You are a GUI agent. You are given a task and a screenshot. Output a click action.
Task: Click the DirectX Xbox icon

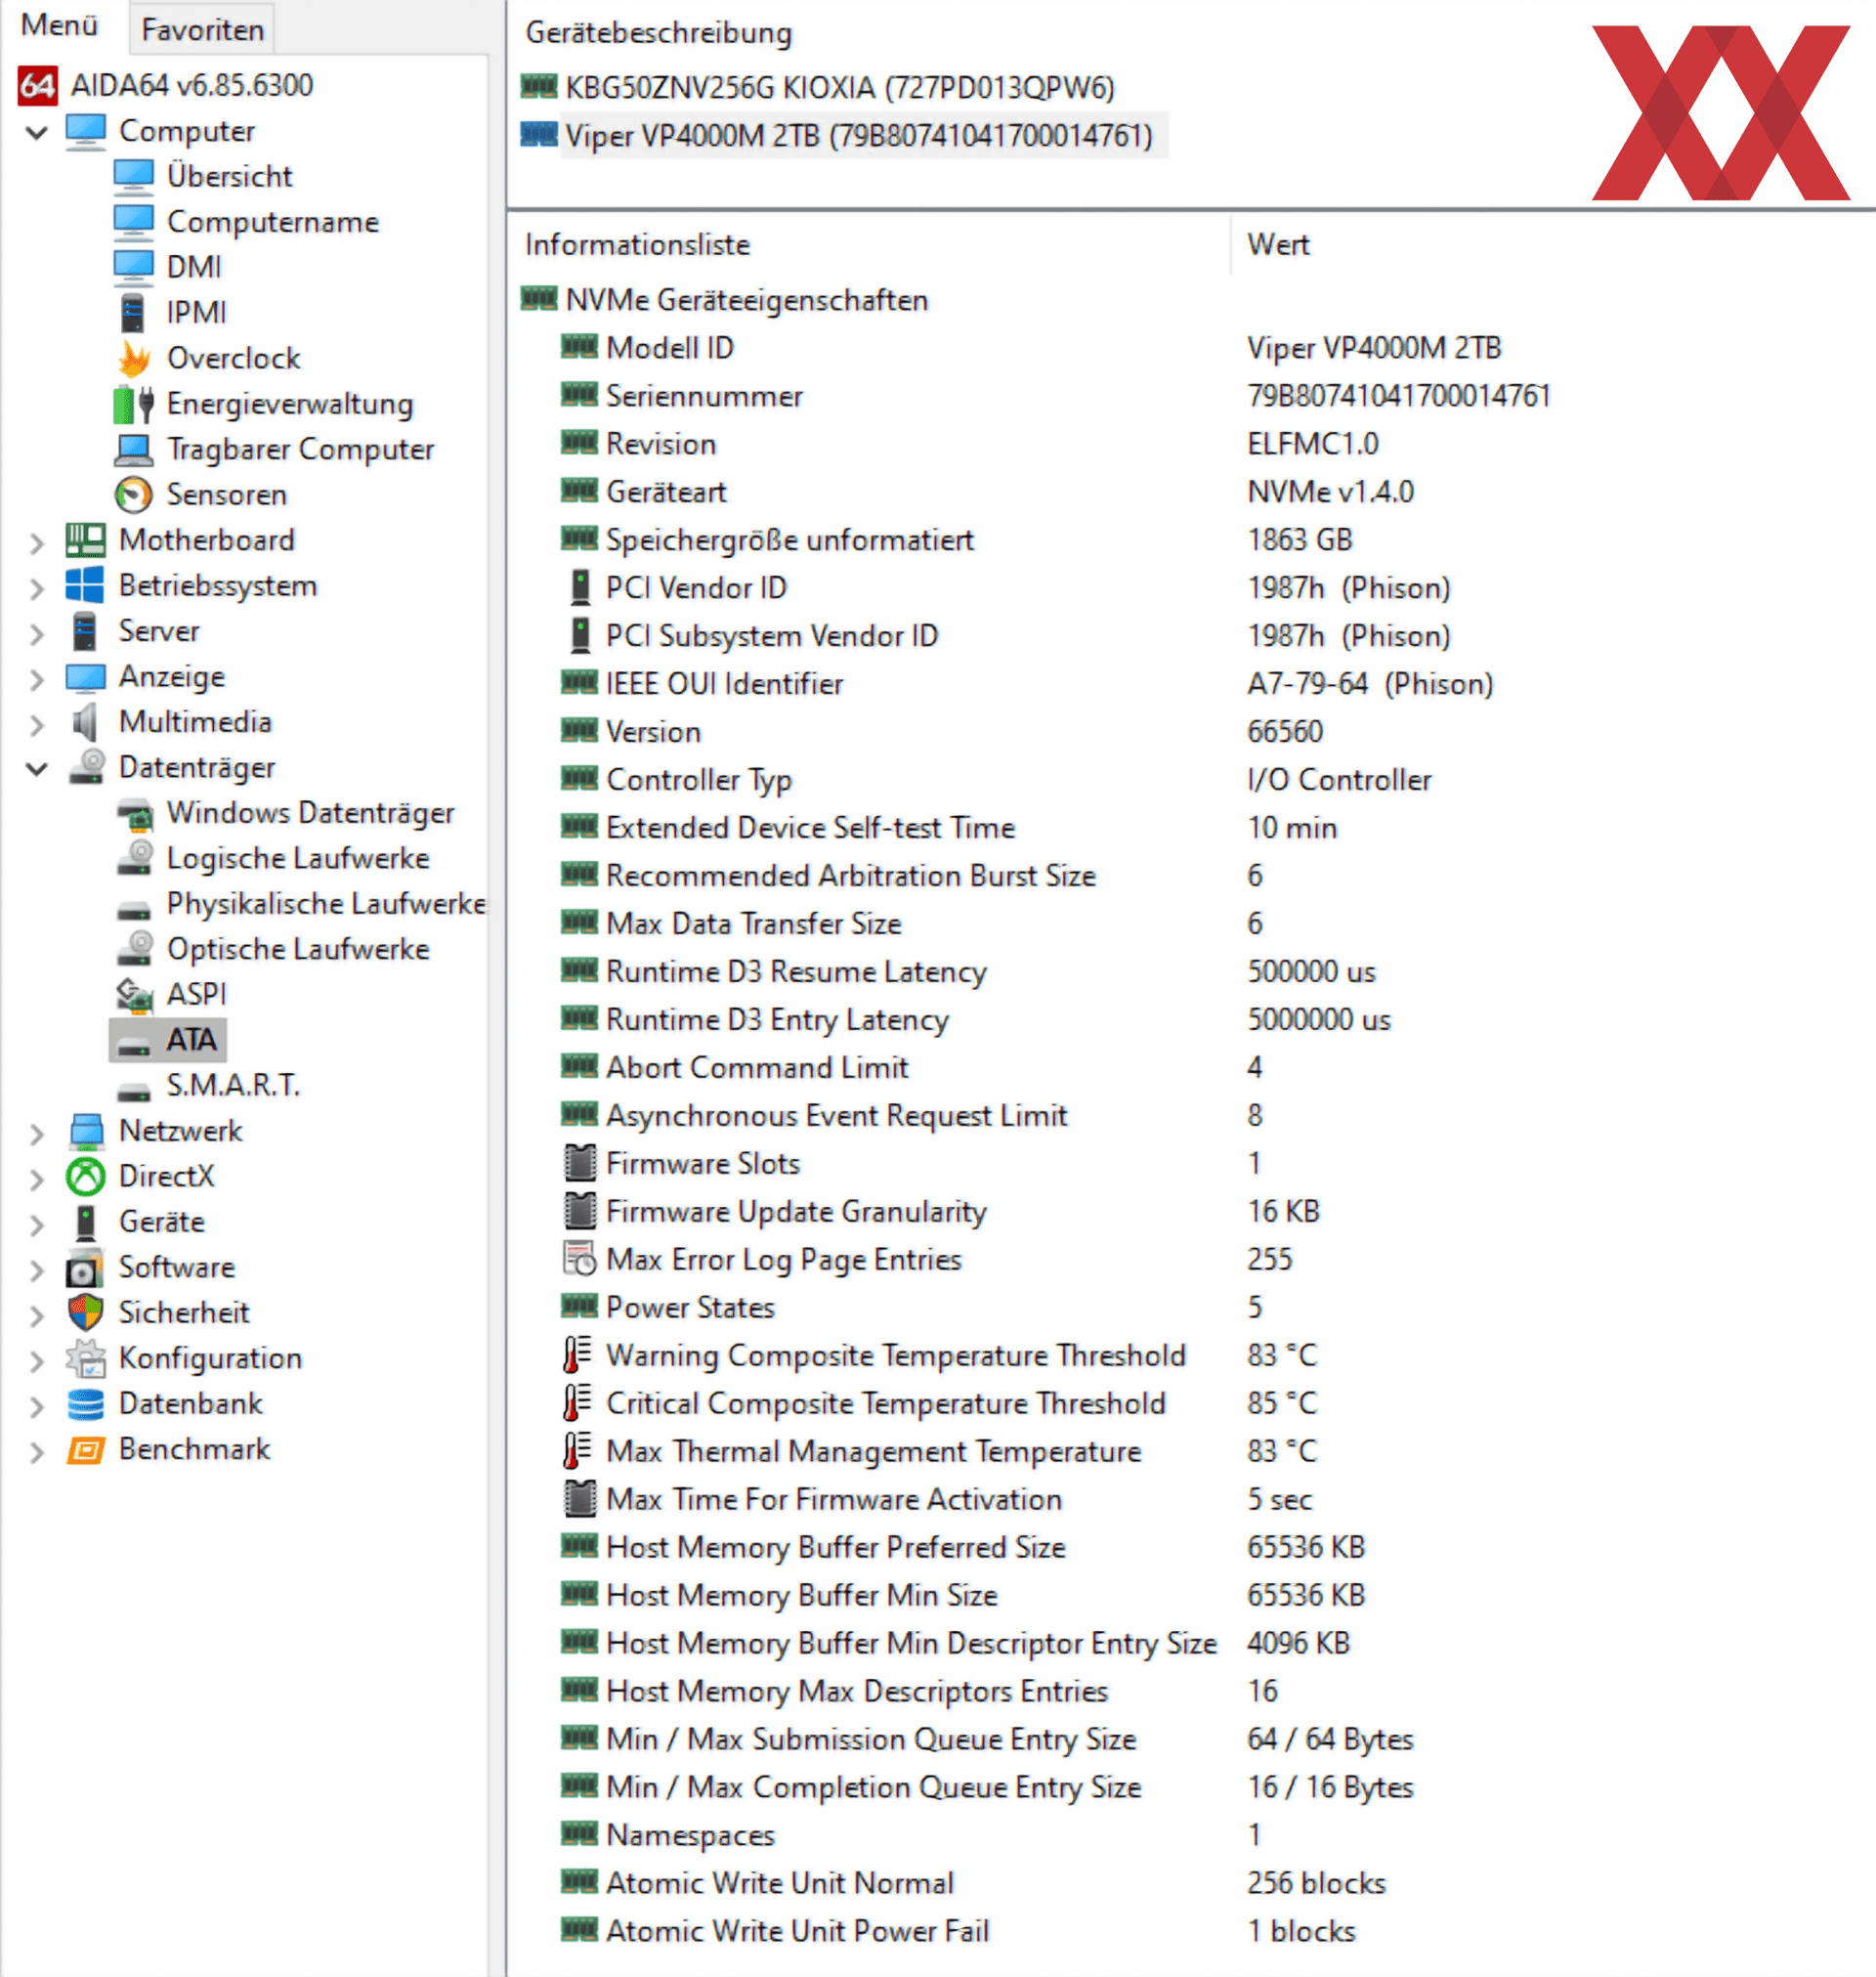point(86,1177)
